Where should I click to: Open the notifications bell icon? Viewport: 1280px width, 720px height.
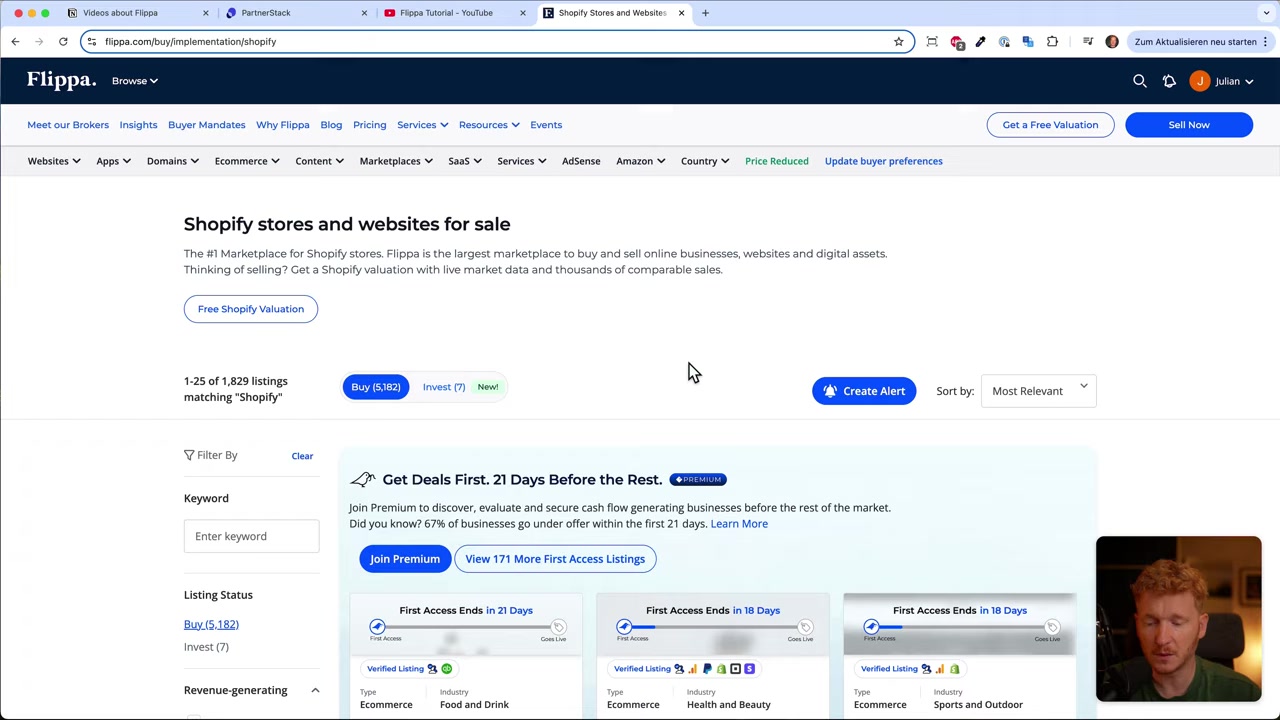click(x=1169, y=81)
